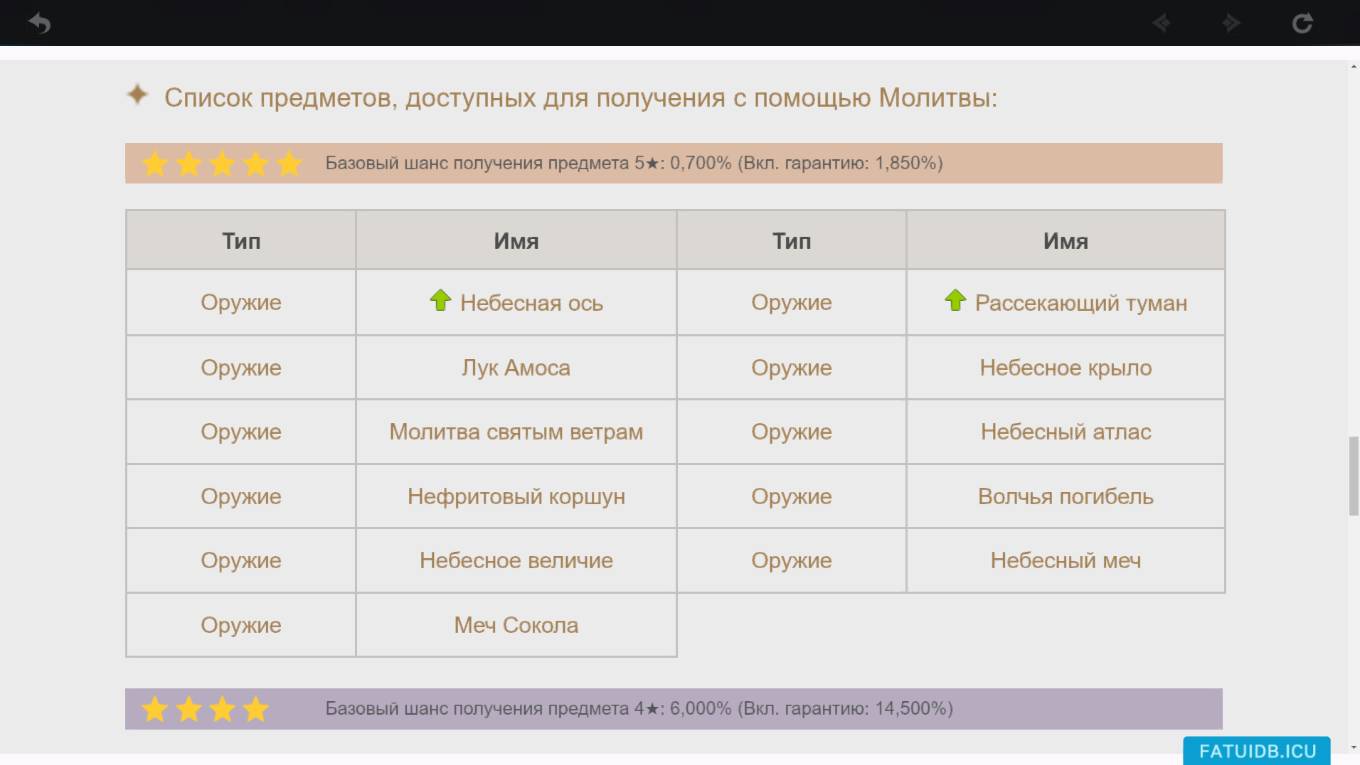Click green up-arrow beside Рассекающий туман

pyautogui.click(x=955, y=300)
